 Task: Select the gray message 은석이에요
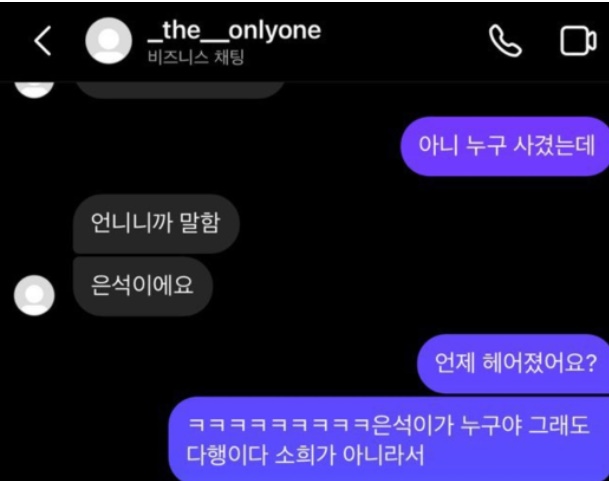tap(143, 286)
